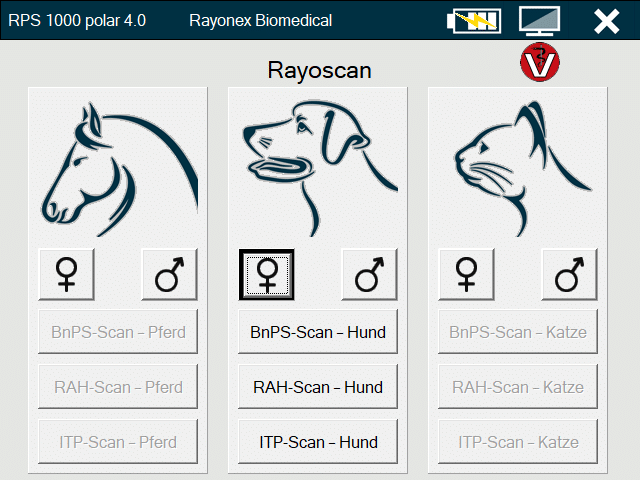640x480 pixels.
Task: Select female dog gender button
Action: point(267,274)
